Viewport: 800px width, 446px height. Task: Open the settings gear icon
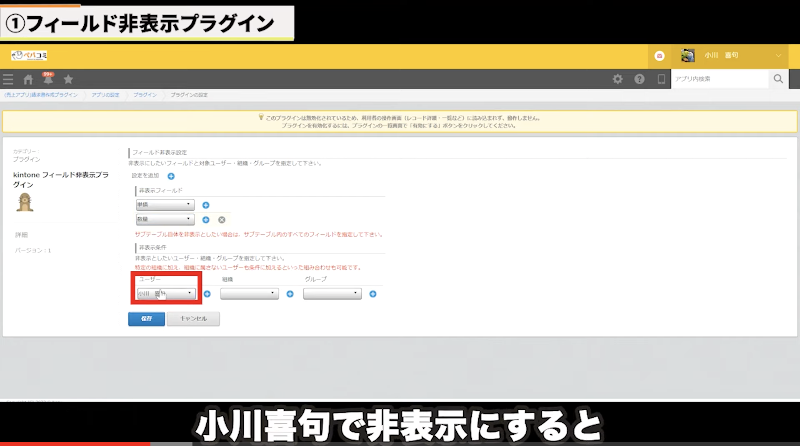[617, 79]
